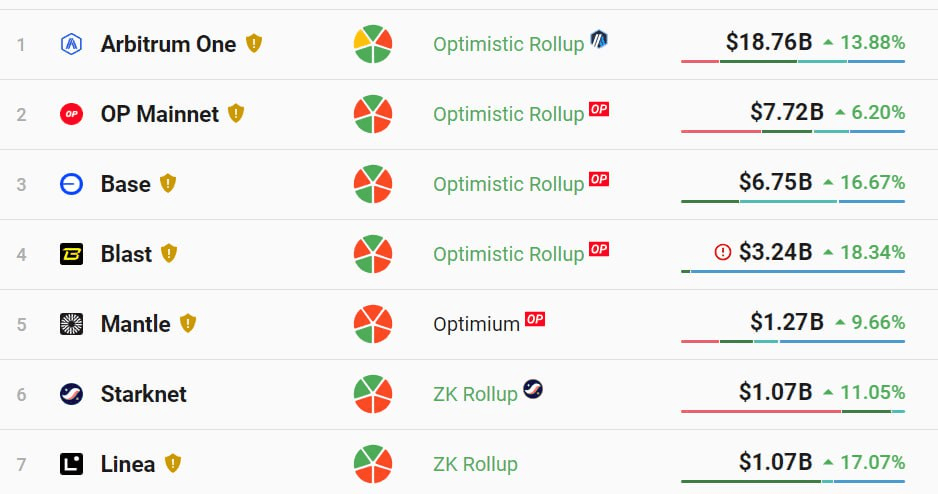Click the risk pie chart for Mantle

pos(373,324)
